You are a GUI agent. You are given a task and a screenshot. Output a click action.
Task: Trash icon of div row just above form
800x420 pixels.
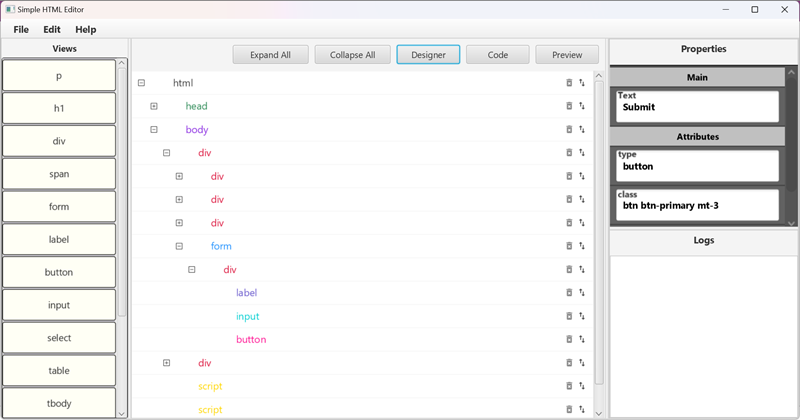(x=569, y=223)
